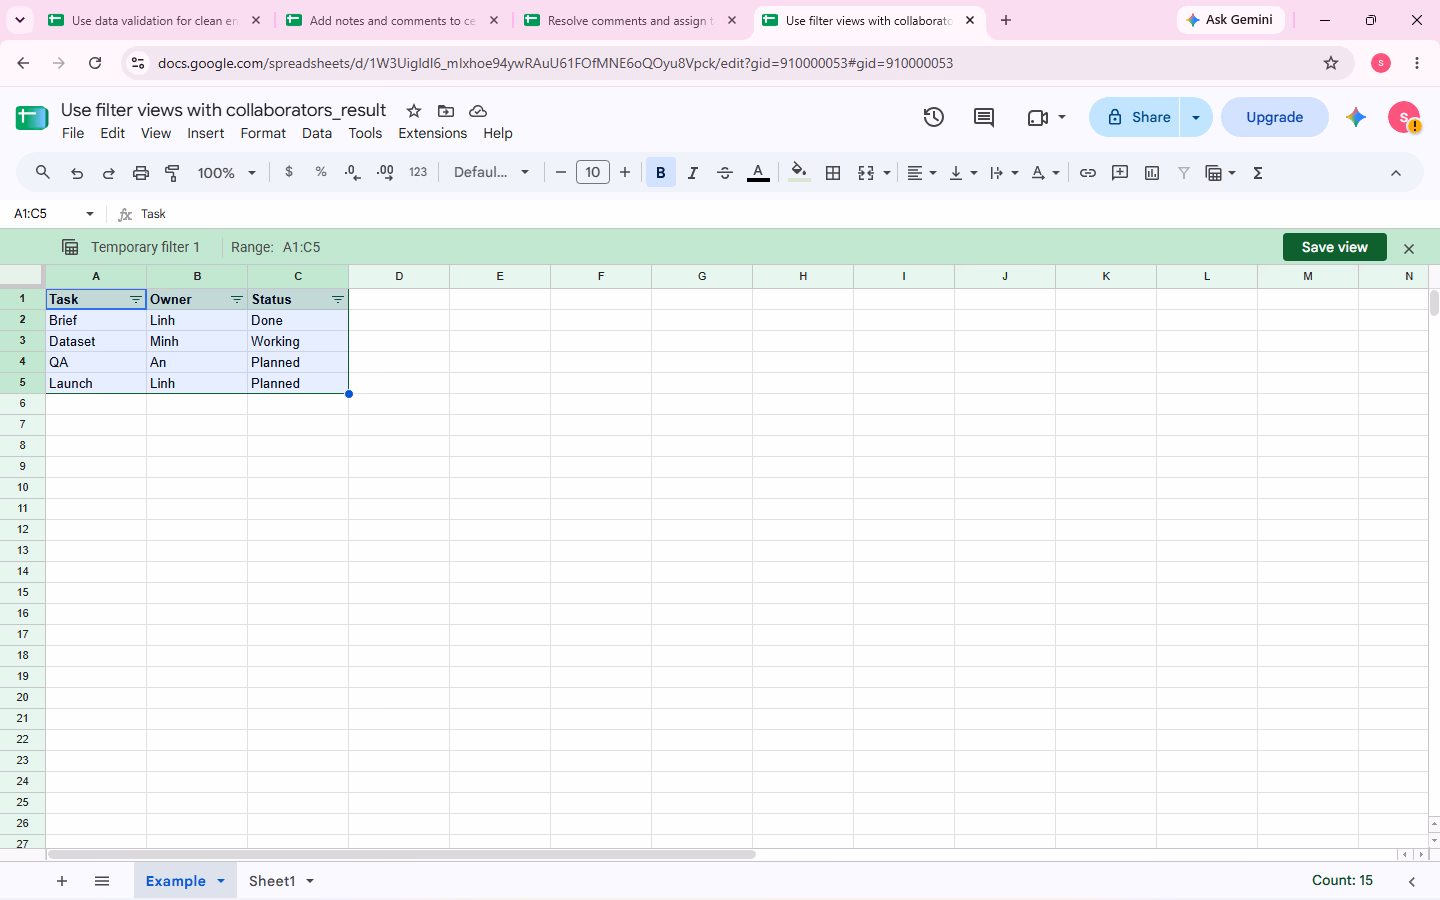The image size is (1440, 900).
Task: Expand the Share options arrow
Action: pos(1196,117)
